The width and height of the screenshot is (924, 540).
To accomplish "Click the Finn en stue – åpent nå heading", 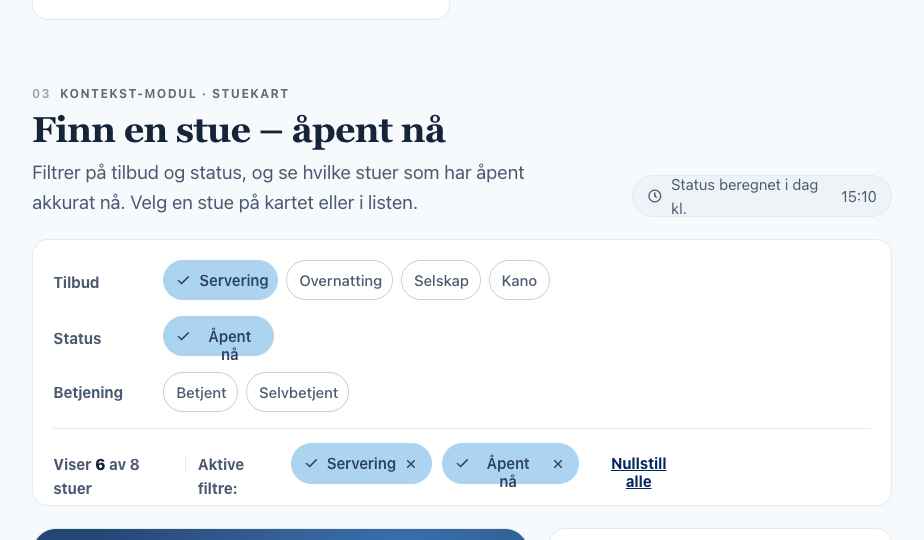I will (239, 131).
